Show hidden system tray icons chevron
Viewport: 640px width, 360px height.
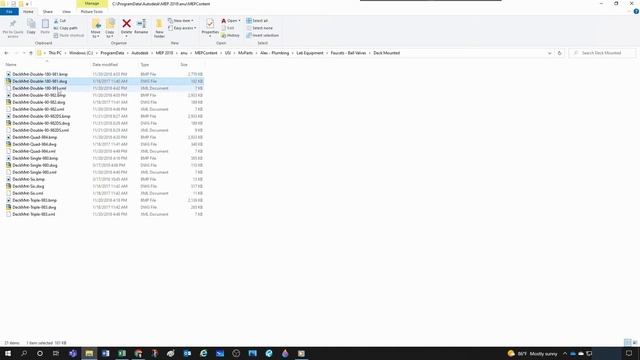click(565, 353)
